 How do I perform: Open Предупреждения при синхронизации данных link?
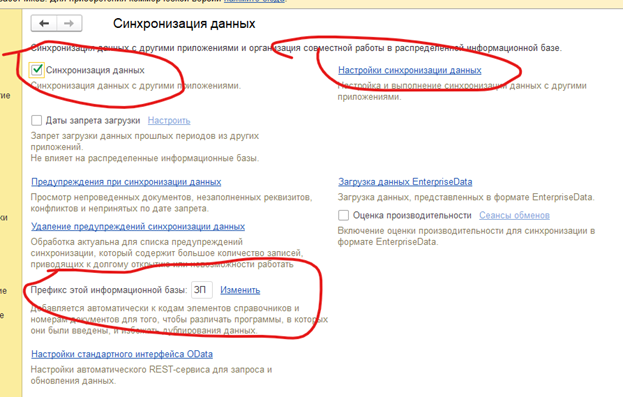tap(126, 182)
